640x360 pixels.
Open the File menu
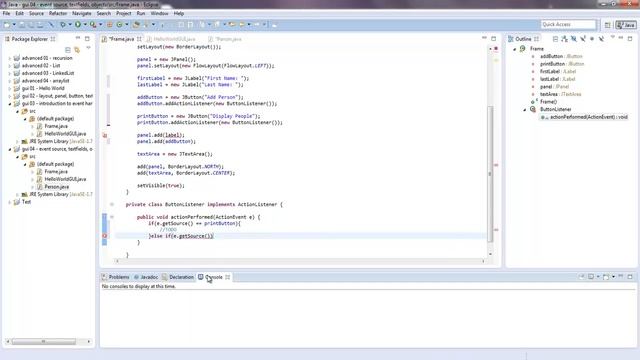click(x=6, y=13)
